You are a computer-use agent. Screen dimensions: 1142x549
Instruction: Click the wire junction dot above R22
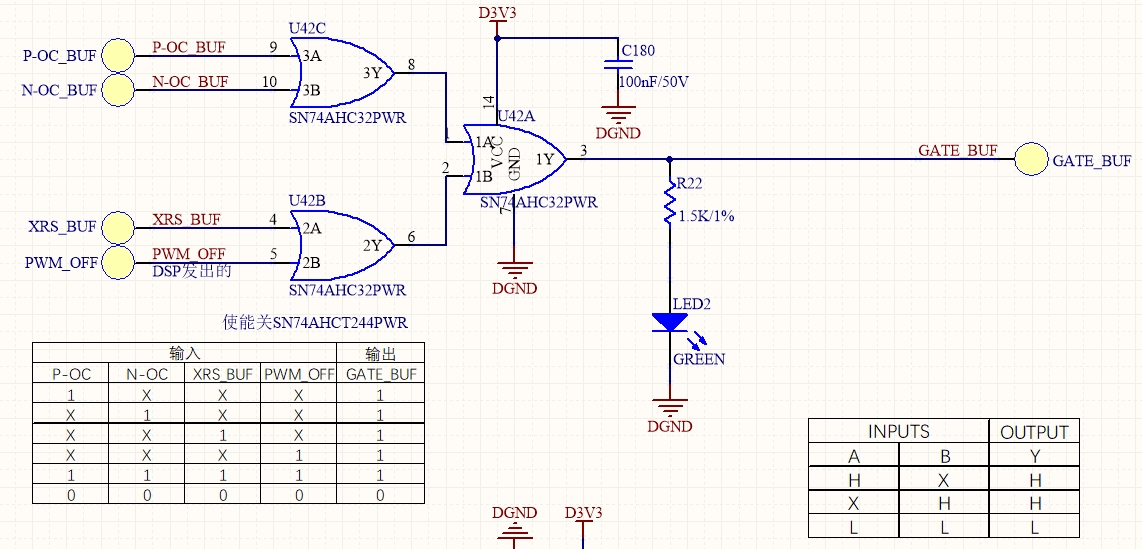pyautogui.click(x=669, y=159)
